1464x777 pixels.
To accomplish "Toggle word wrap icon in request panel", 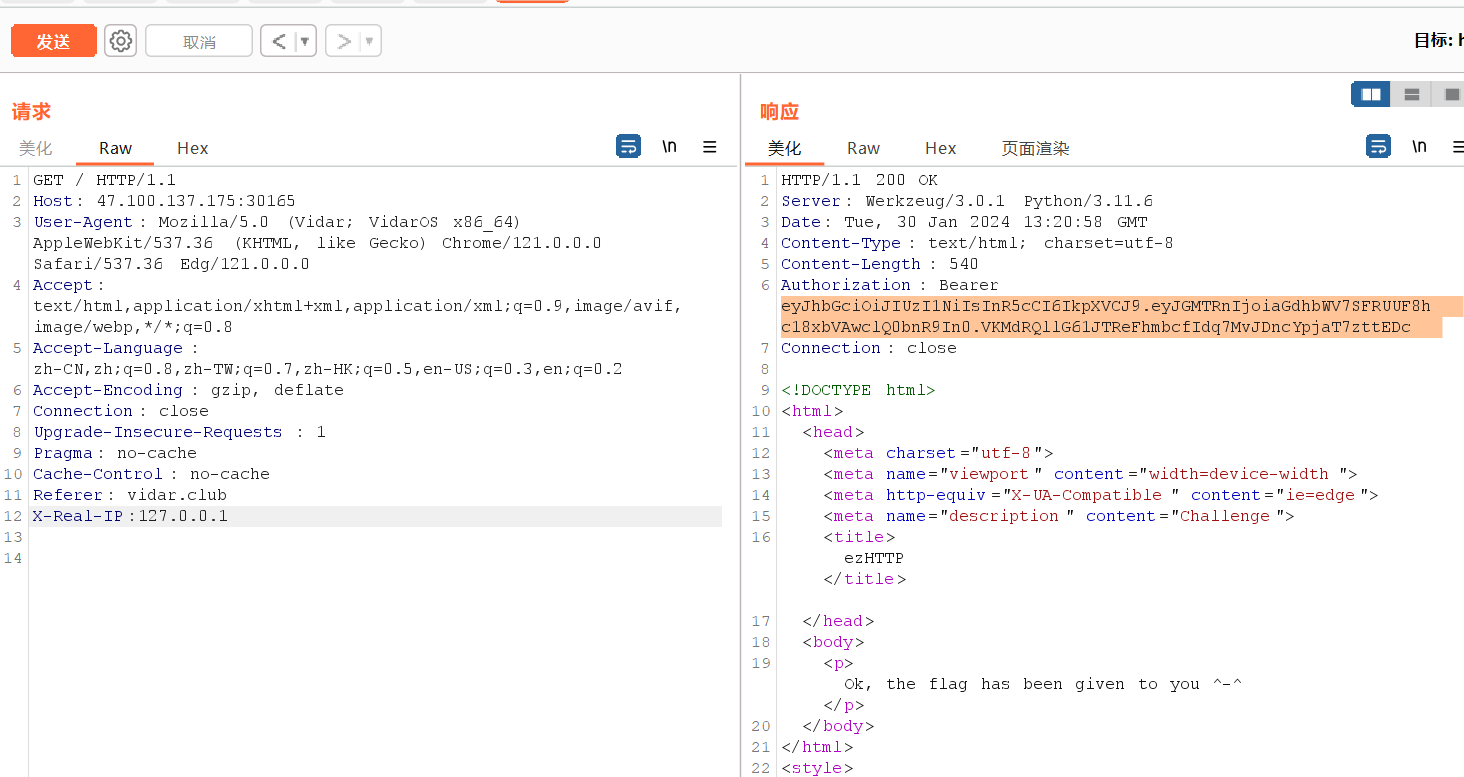I will click(629, 146).
